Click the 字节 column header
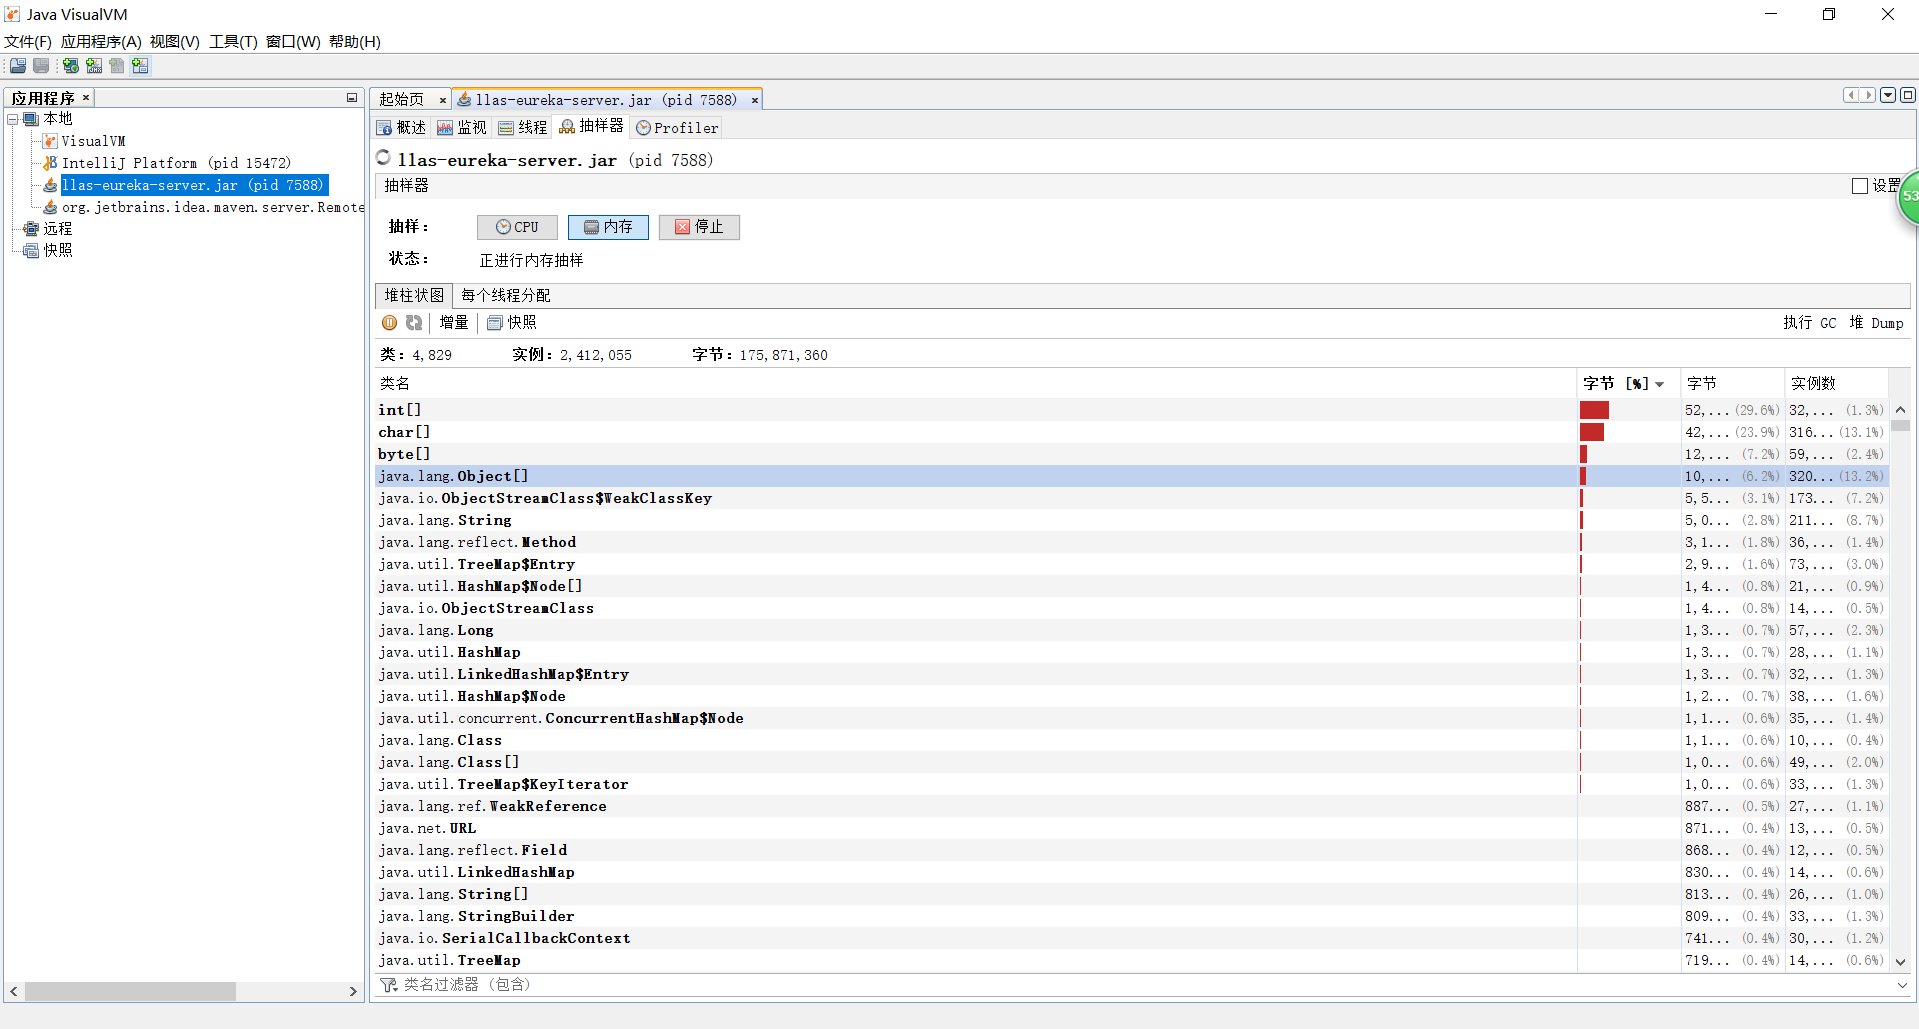Screen dimensions: 1919x1029 pyautogui.click(x=1732, y=384)
